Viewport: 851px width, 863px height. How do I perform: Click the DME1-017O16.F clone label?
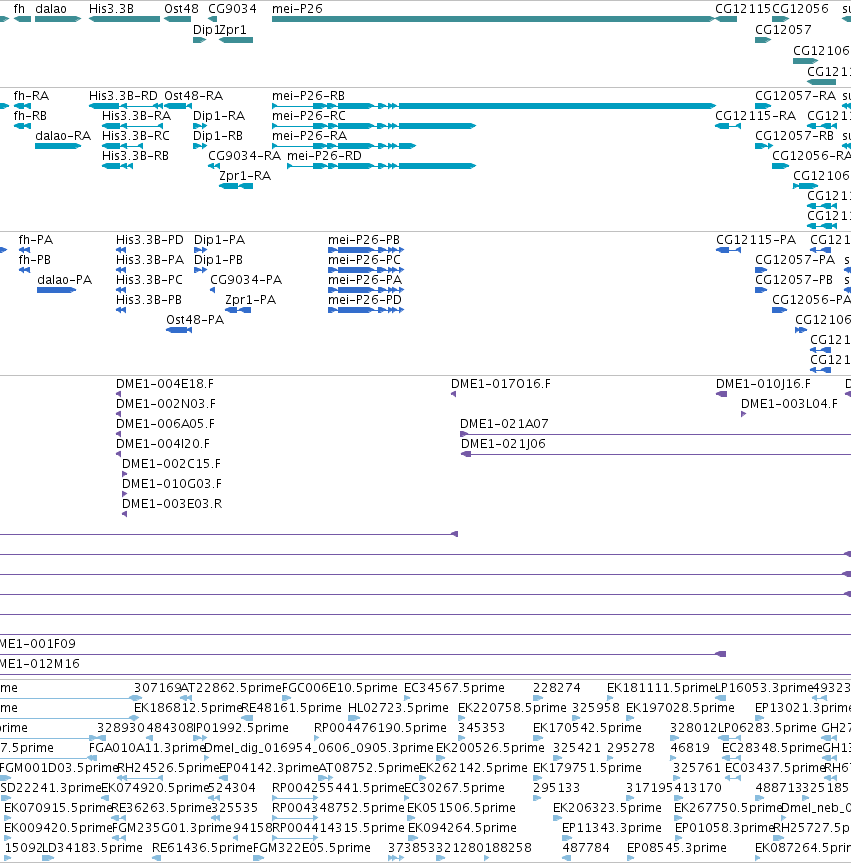500,384
